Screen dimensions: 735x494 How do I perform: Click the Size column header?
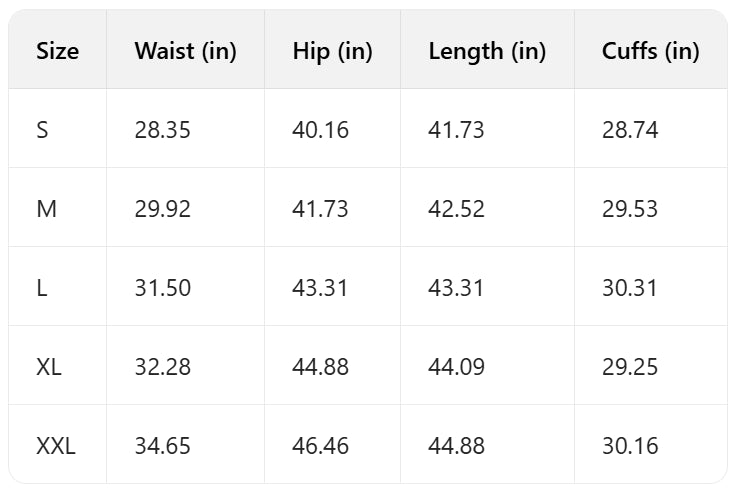[x=57, y=52]
